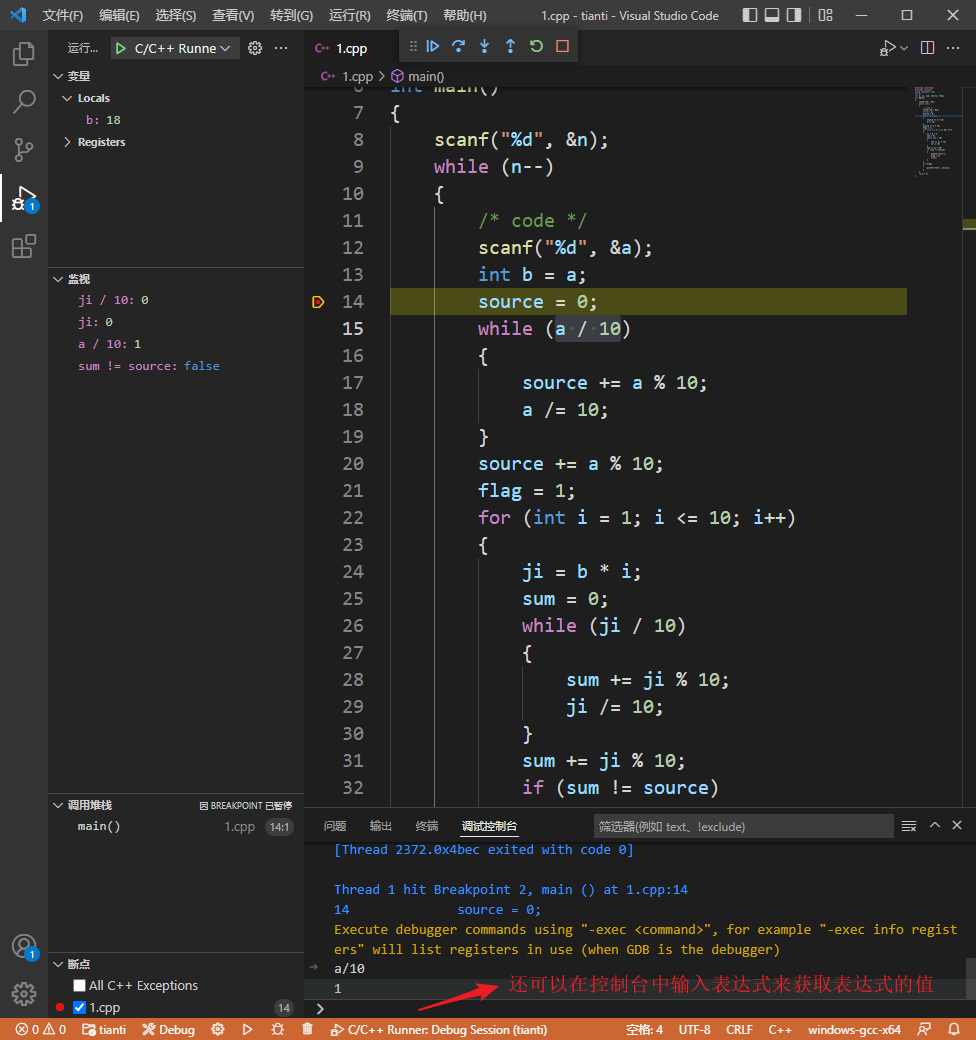Start debugging with green play button
976x1040 pixels.
click(121, 48)
